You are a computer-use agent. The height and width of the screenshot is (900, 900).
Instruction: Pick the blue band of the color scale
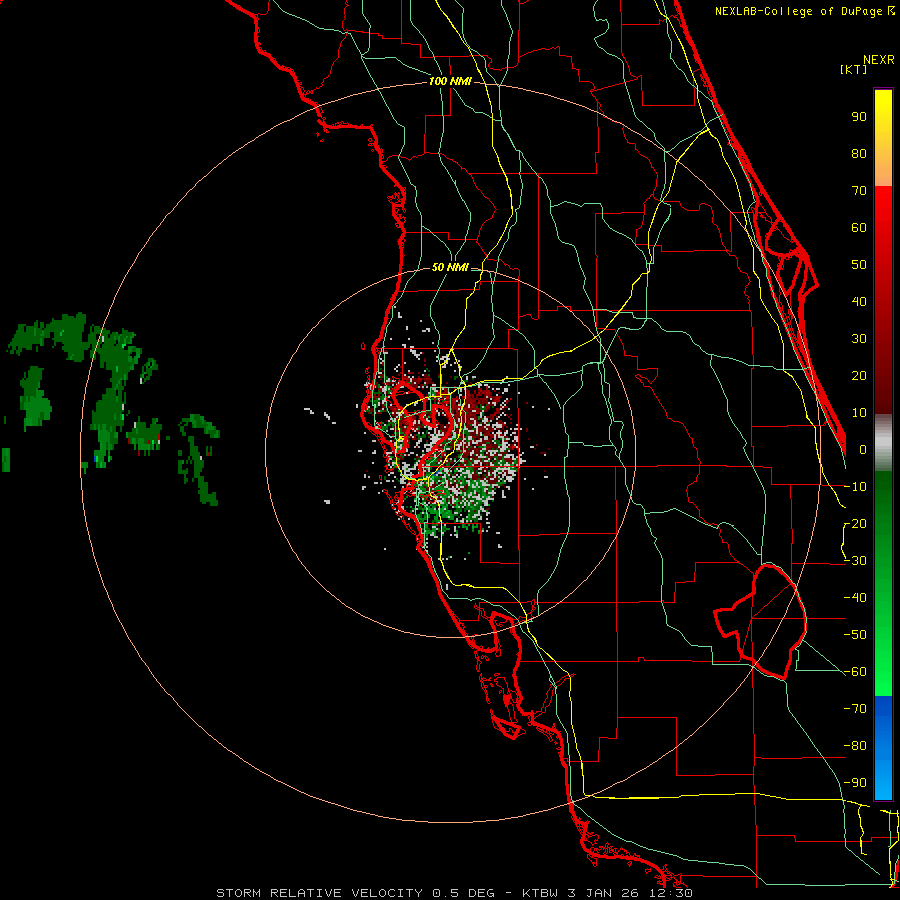[883, 747]
